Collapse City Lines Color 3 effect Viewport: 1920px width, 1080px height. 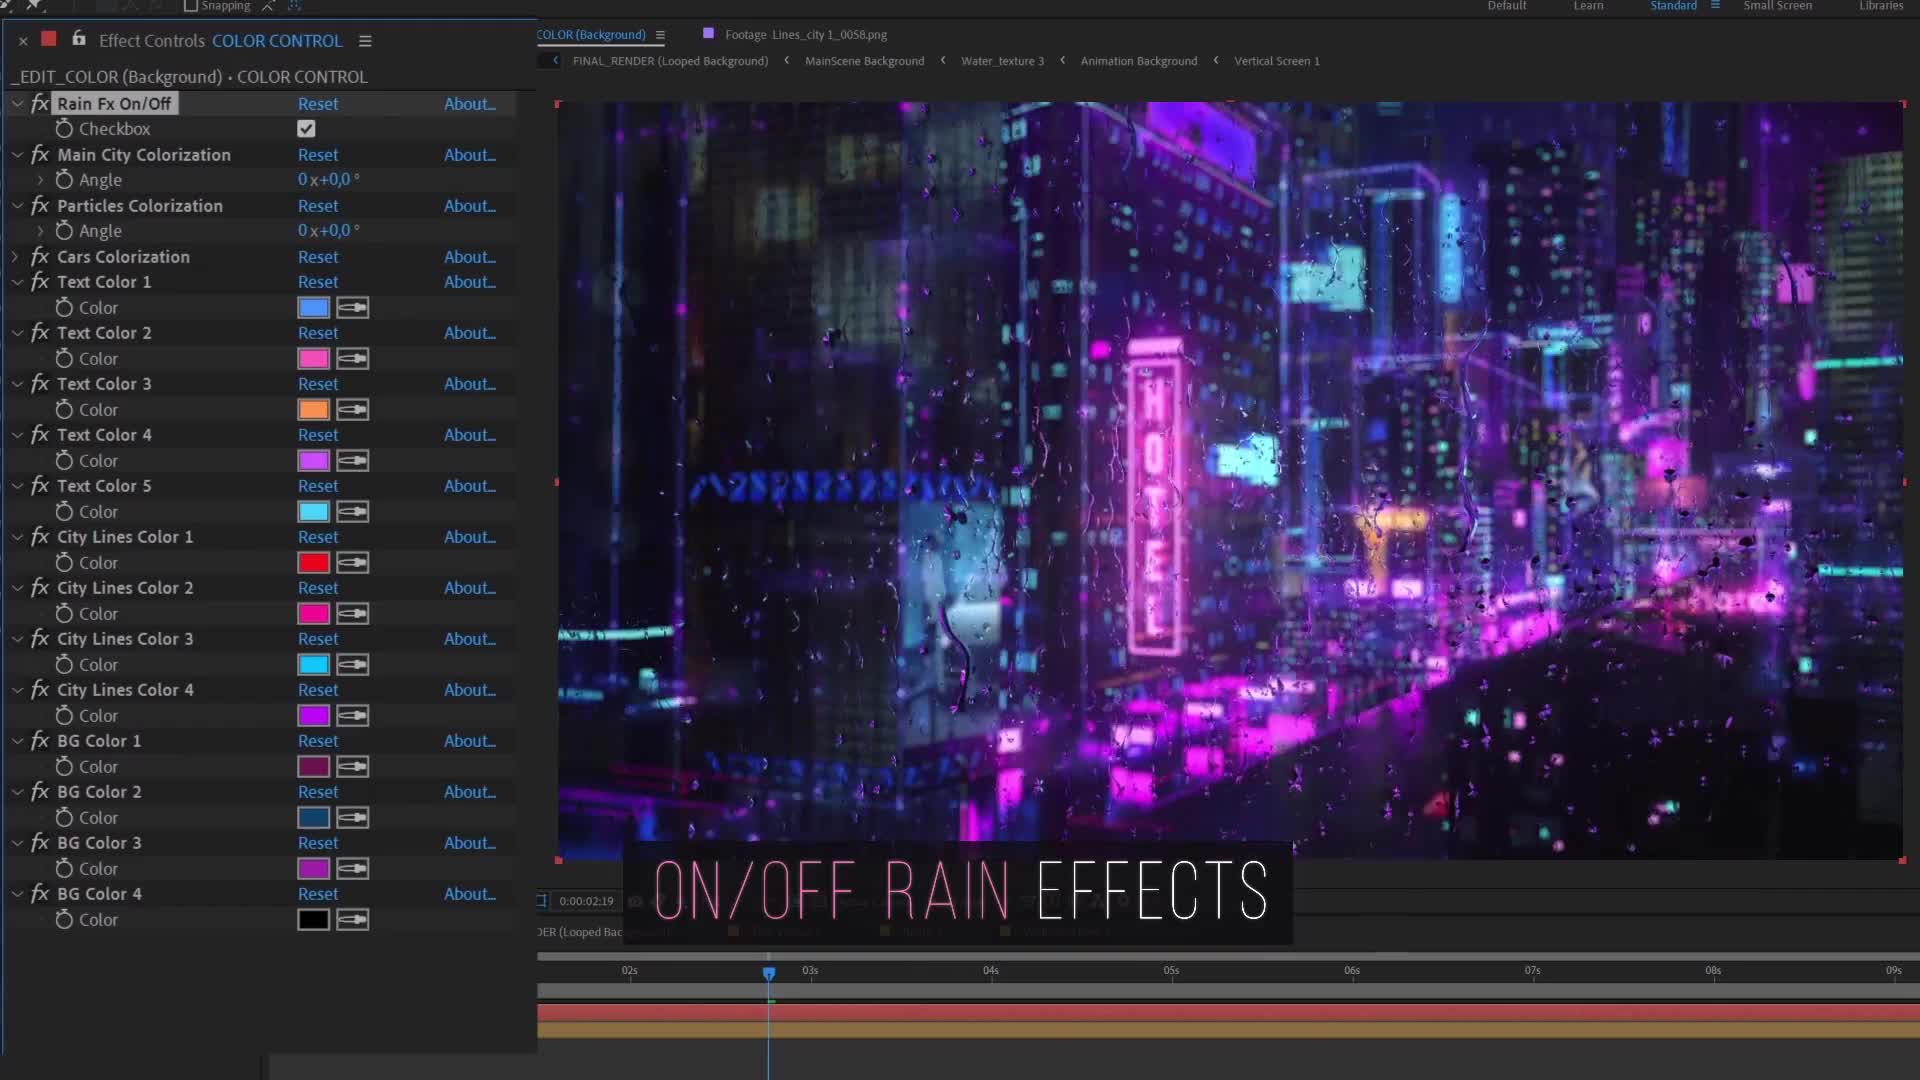pyautogui.click(x=17, y=639)
